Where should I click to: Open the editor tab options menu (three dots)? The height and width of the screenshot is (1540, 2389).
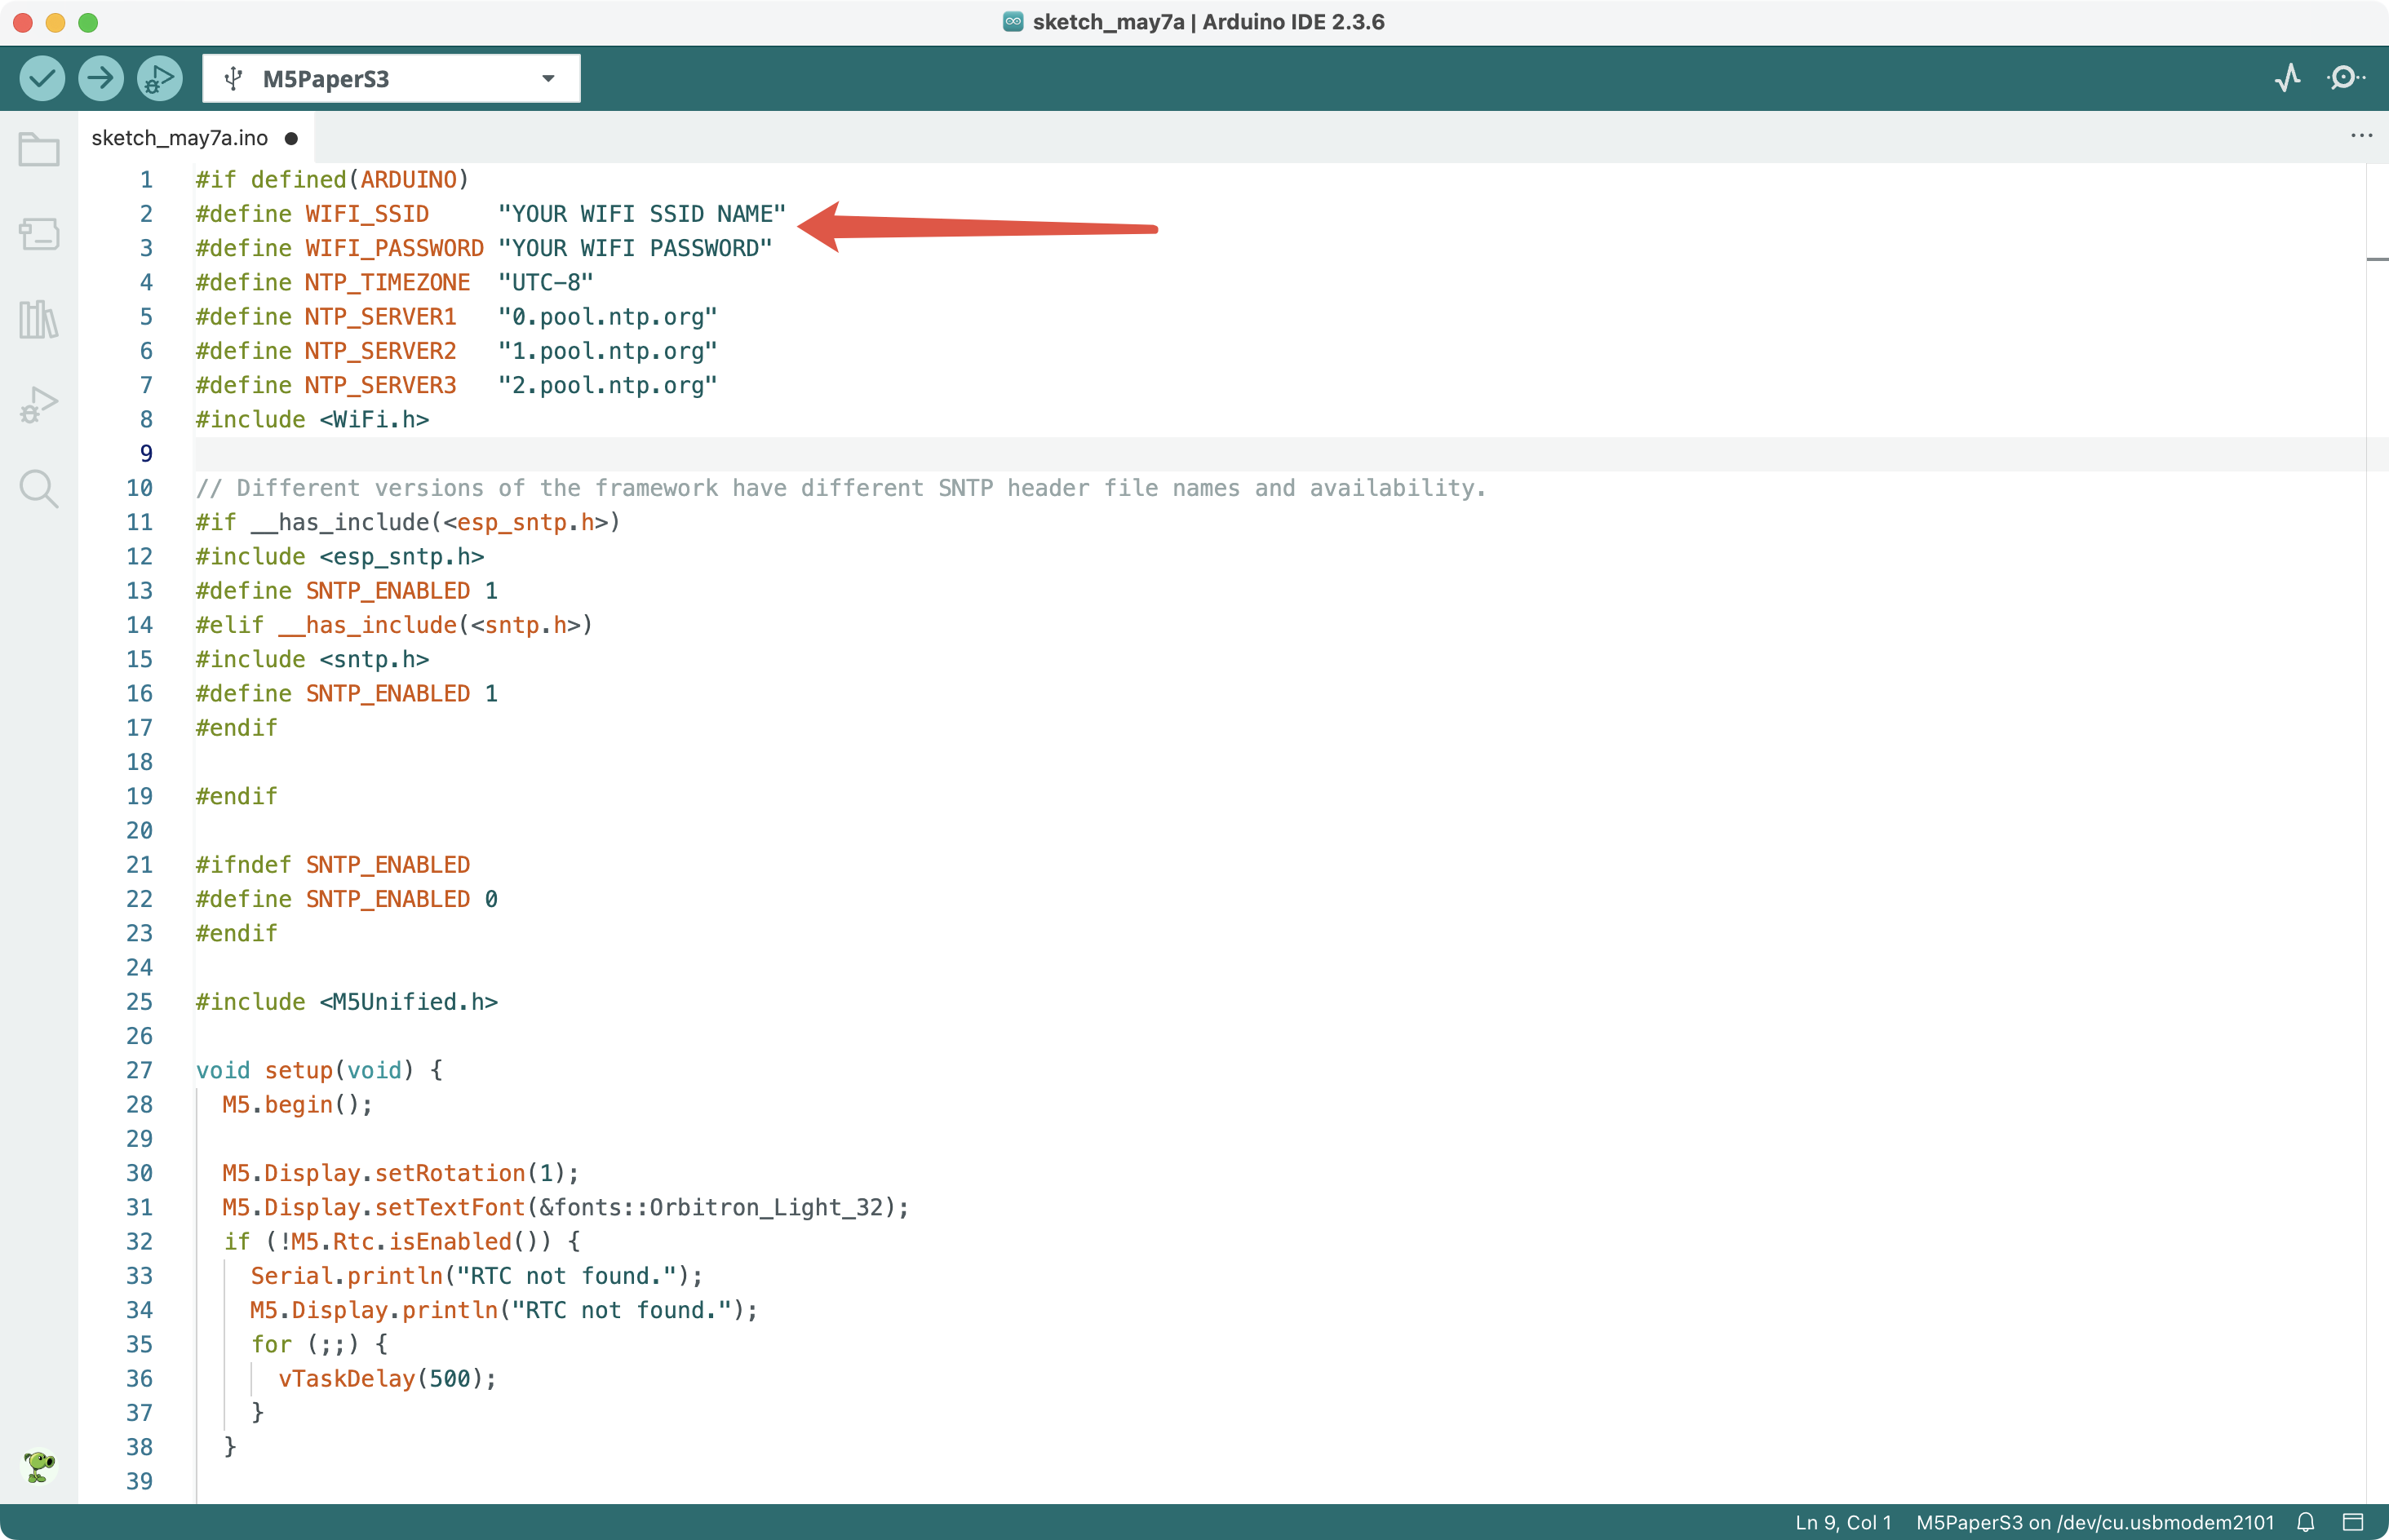2361,136
